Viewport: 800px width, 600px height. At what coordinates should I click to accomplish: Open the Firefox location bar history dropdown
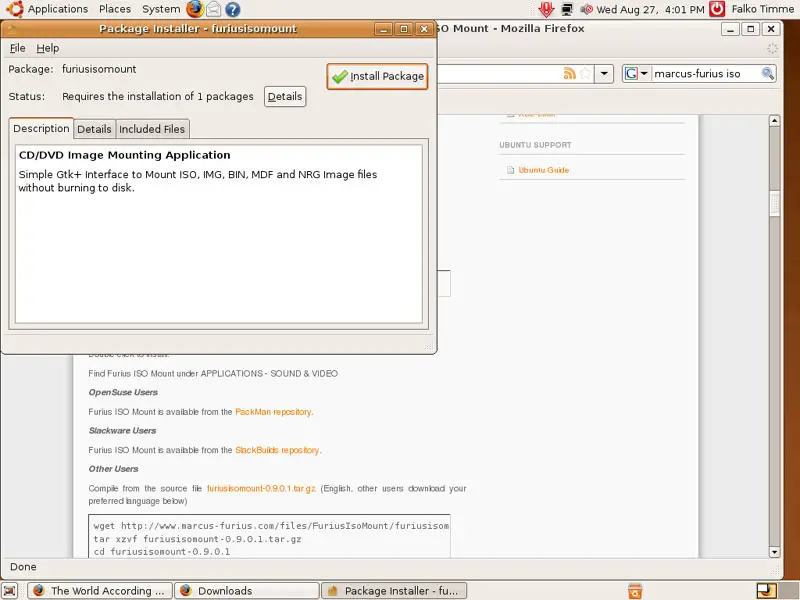604,73
